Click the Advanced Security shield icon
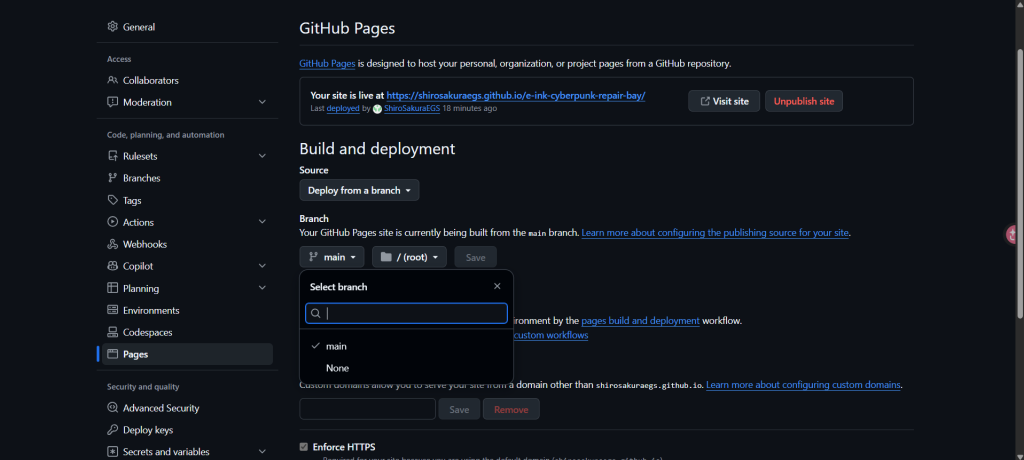Viewport: 1024px width, 460px height. click(112, 408)
